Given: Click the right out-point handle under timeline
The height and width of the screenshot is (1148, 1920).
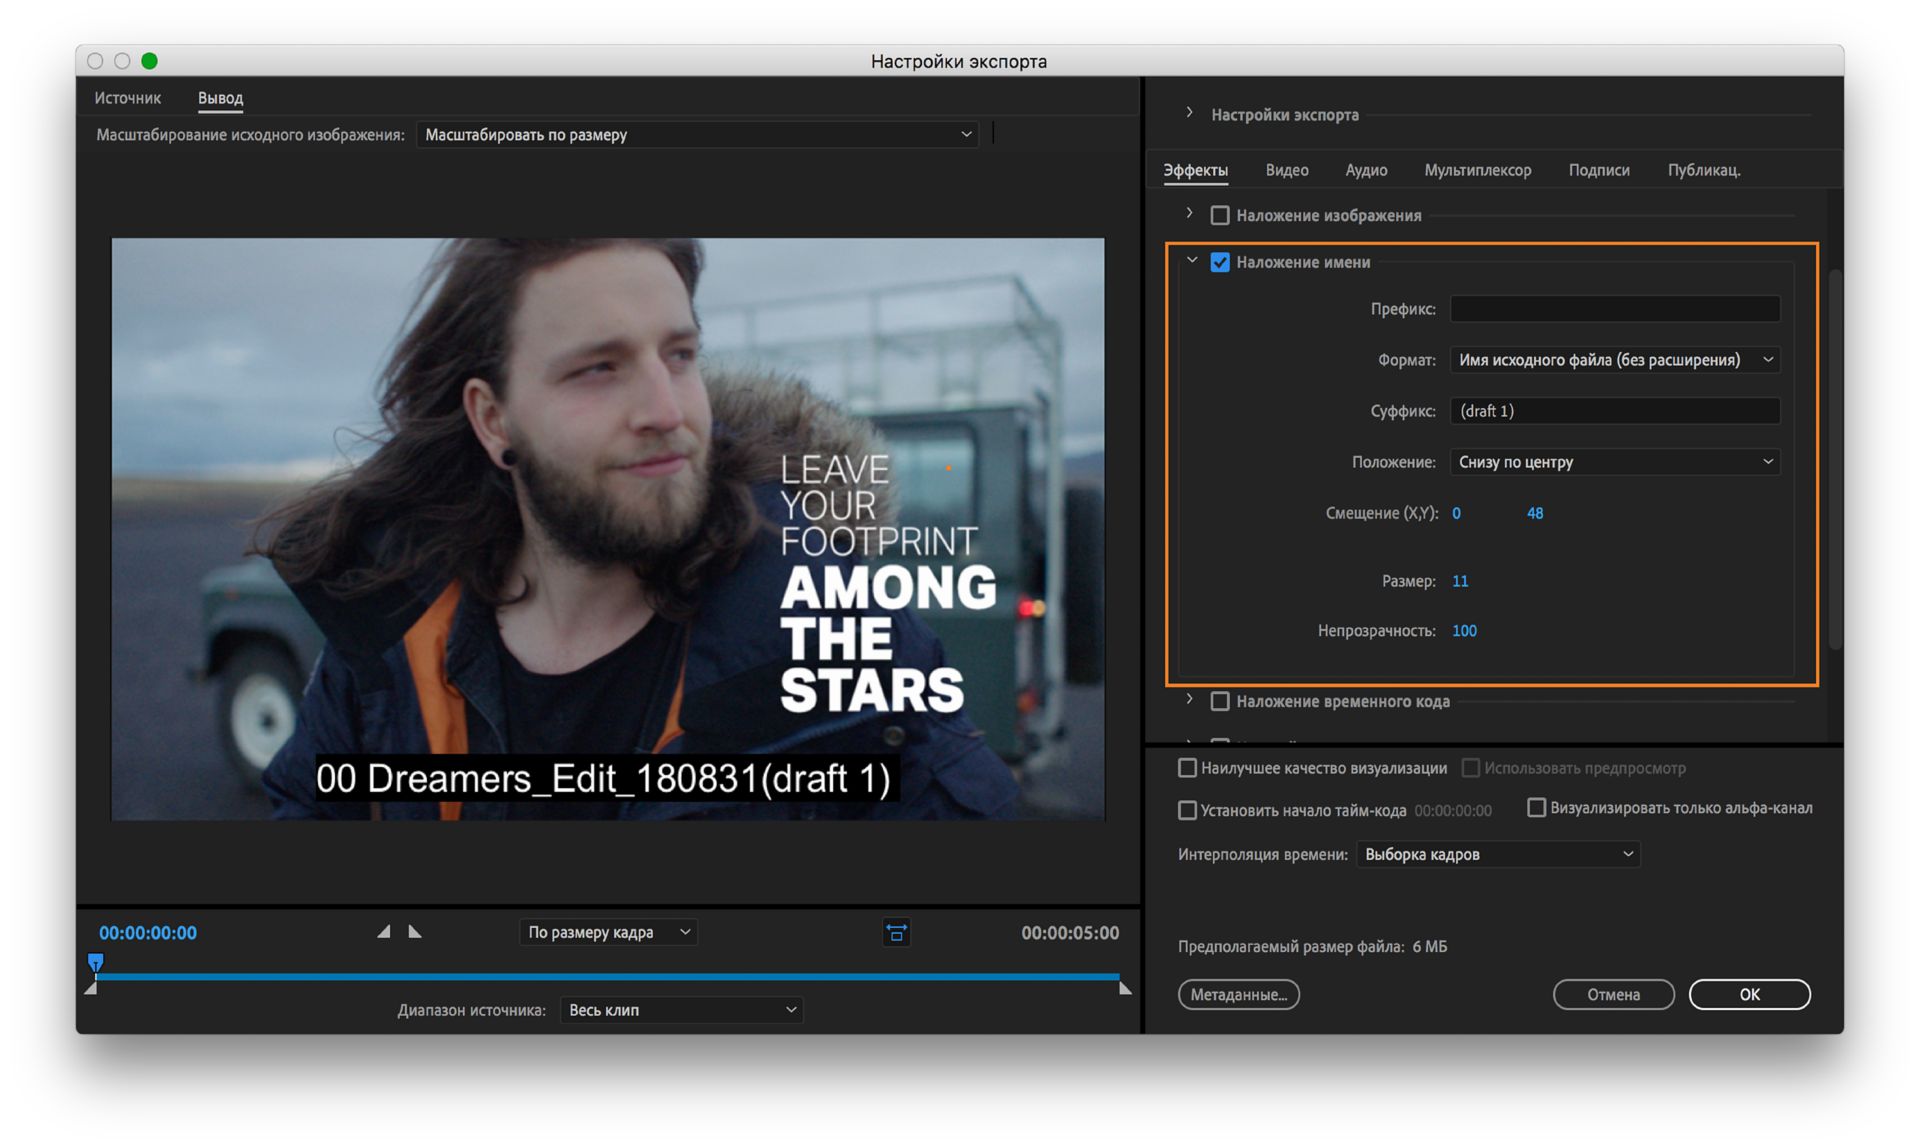Looking at the screenshot, I should [x=1125, y=988].
